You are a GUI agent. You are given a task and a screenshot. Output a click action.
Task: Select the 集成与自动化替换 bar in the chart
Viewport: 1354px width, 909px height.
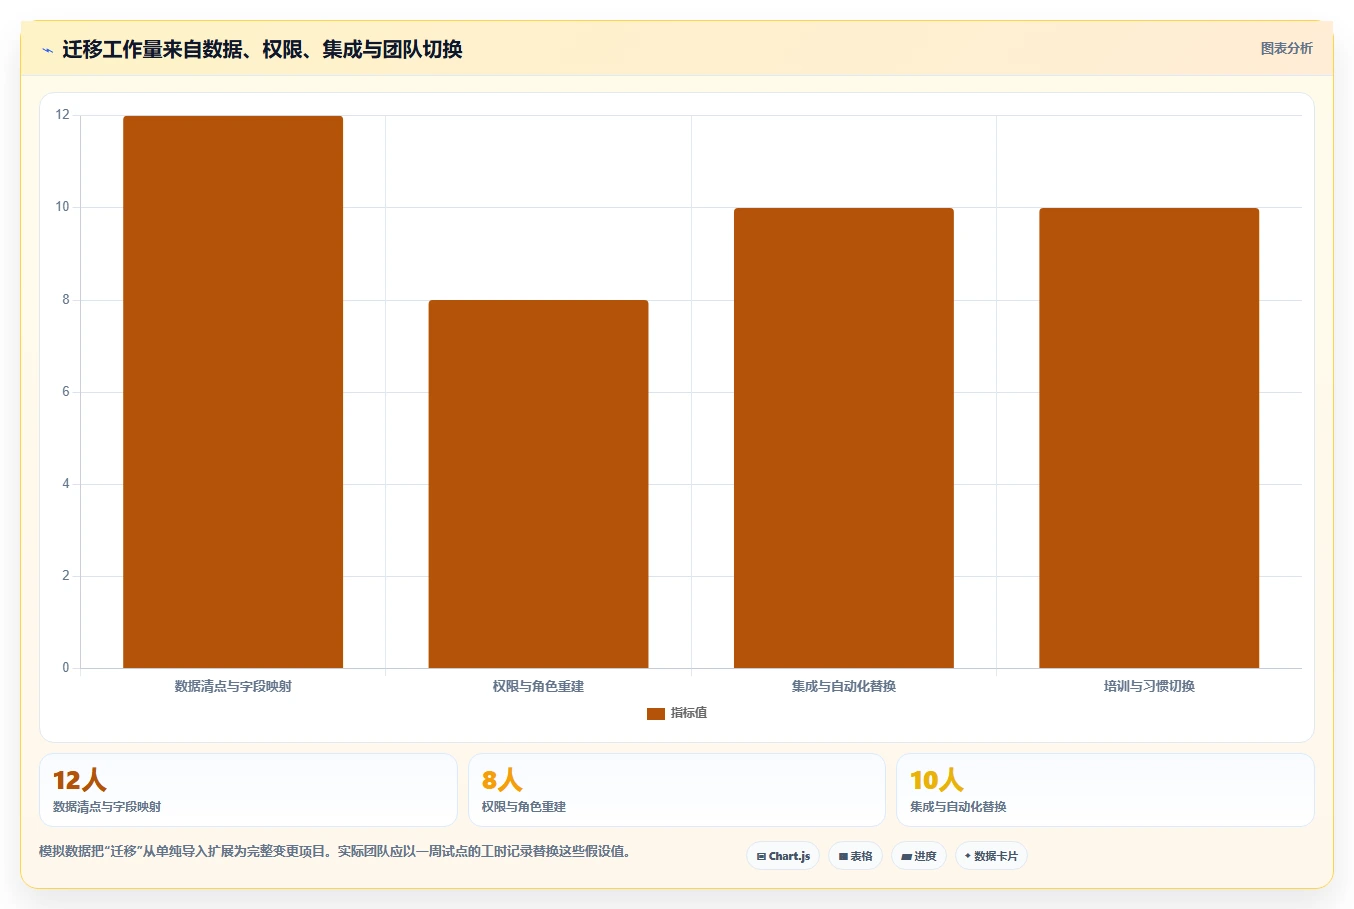point(844,438)
